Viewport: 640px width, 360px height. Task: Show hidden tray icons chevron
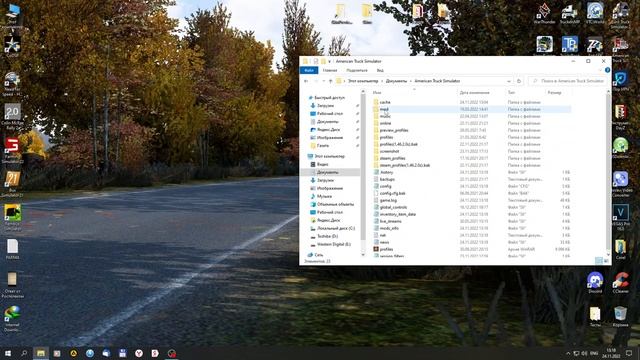(568, 353)
